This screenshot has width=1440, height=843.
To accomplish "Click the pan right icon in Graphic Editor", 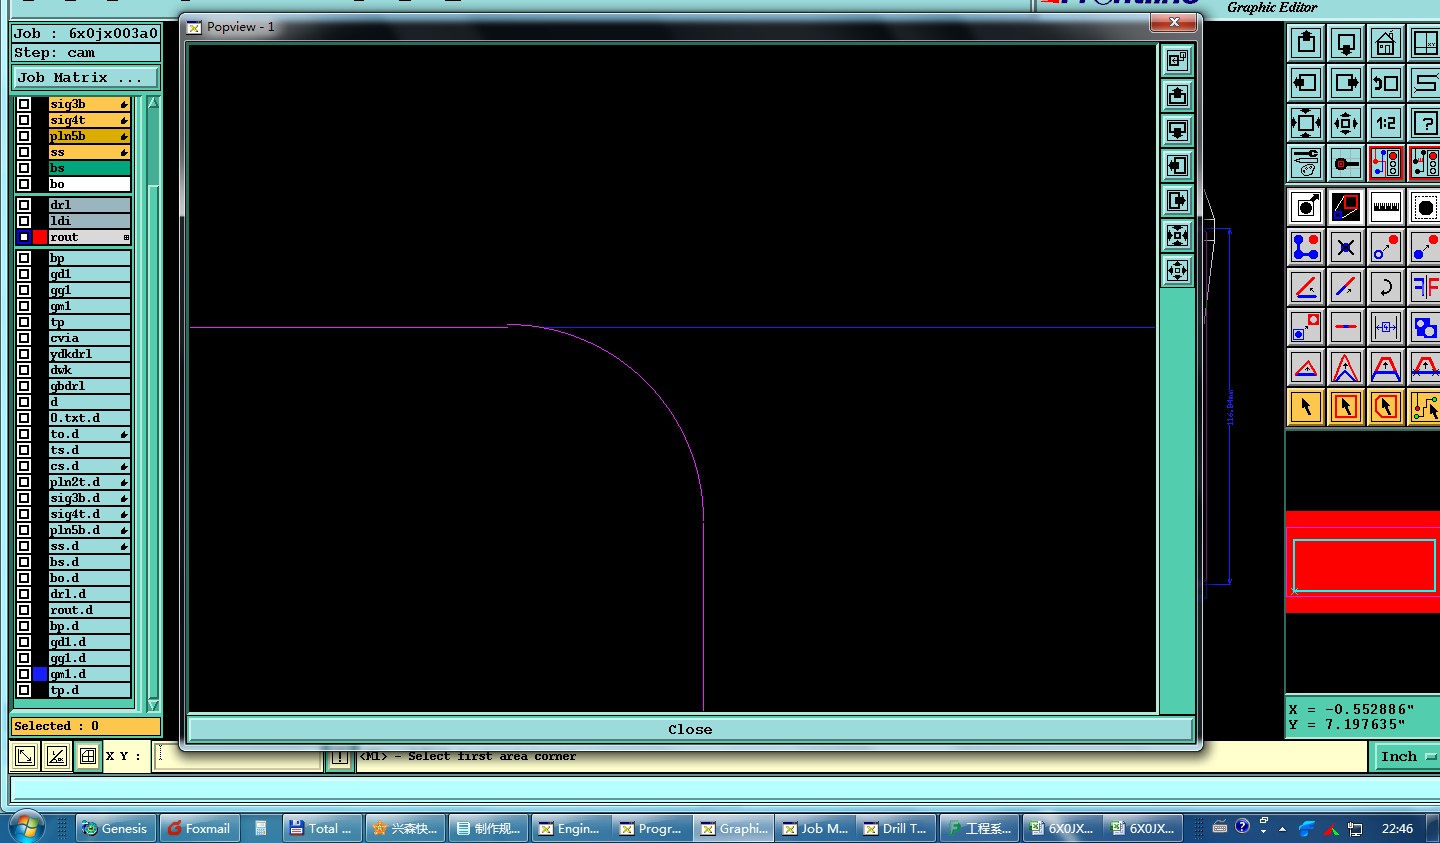I will [x=1346, y=83].
